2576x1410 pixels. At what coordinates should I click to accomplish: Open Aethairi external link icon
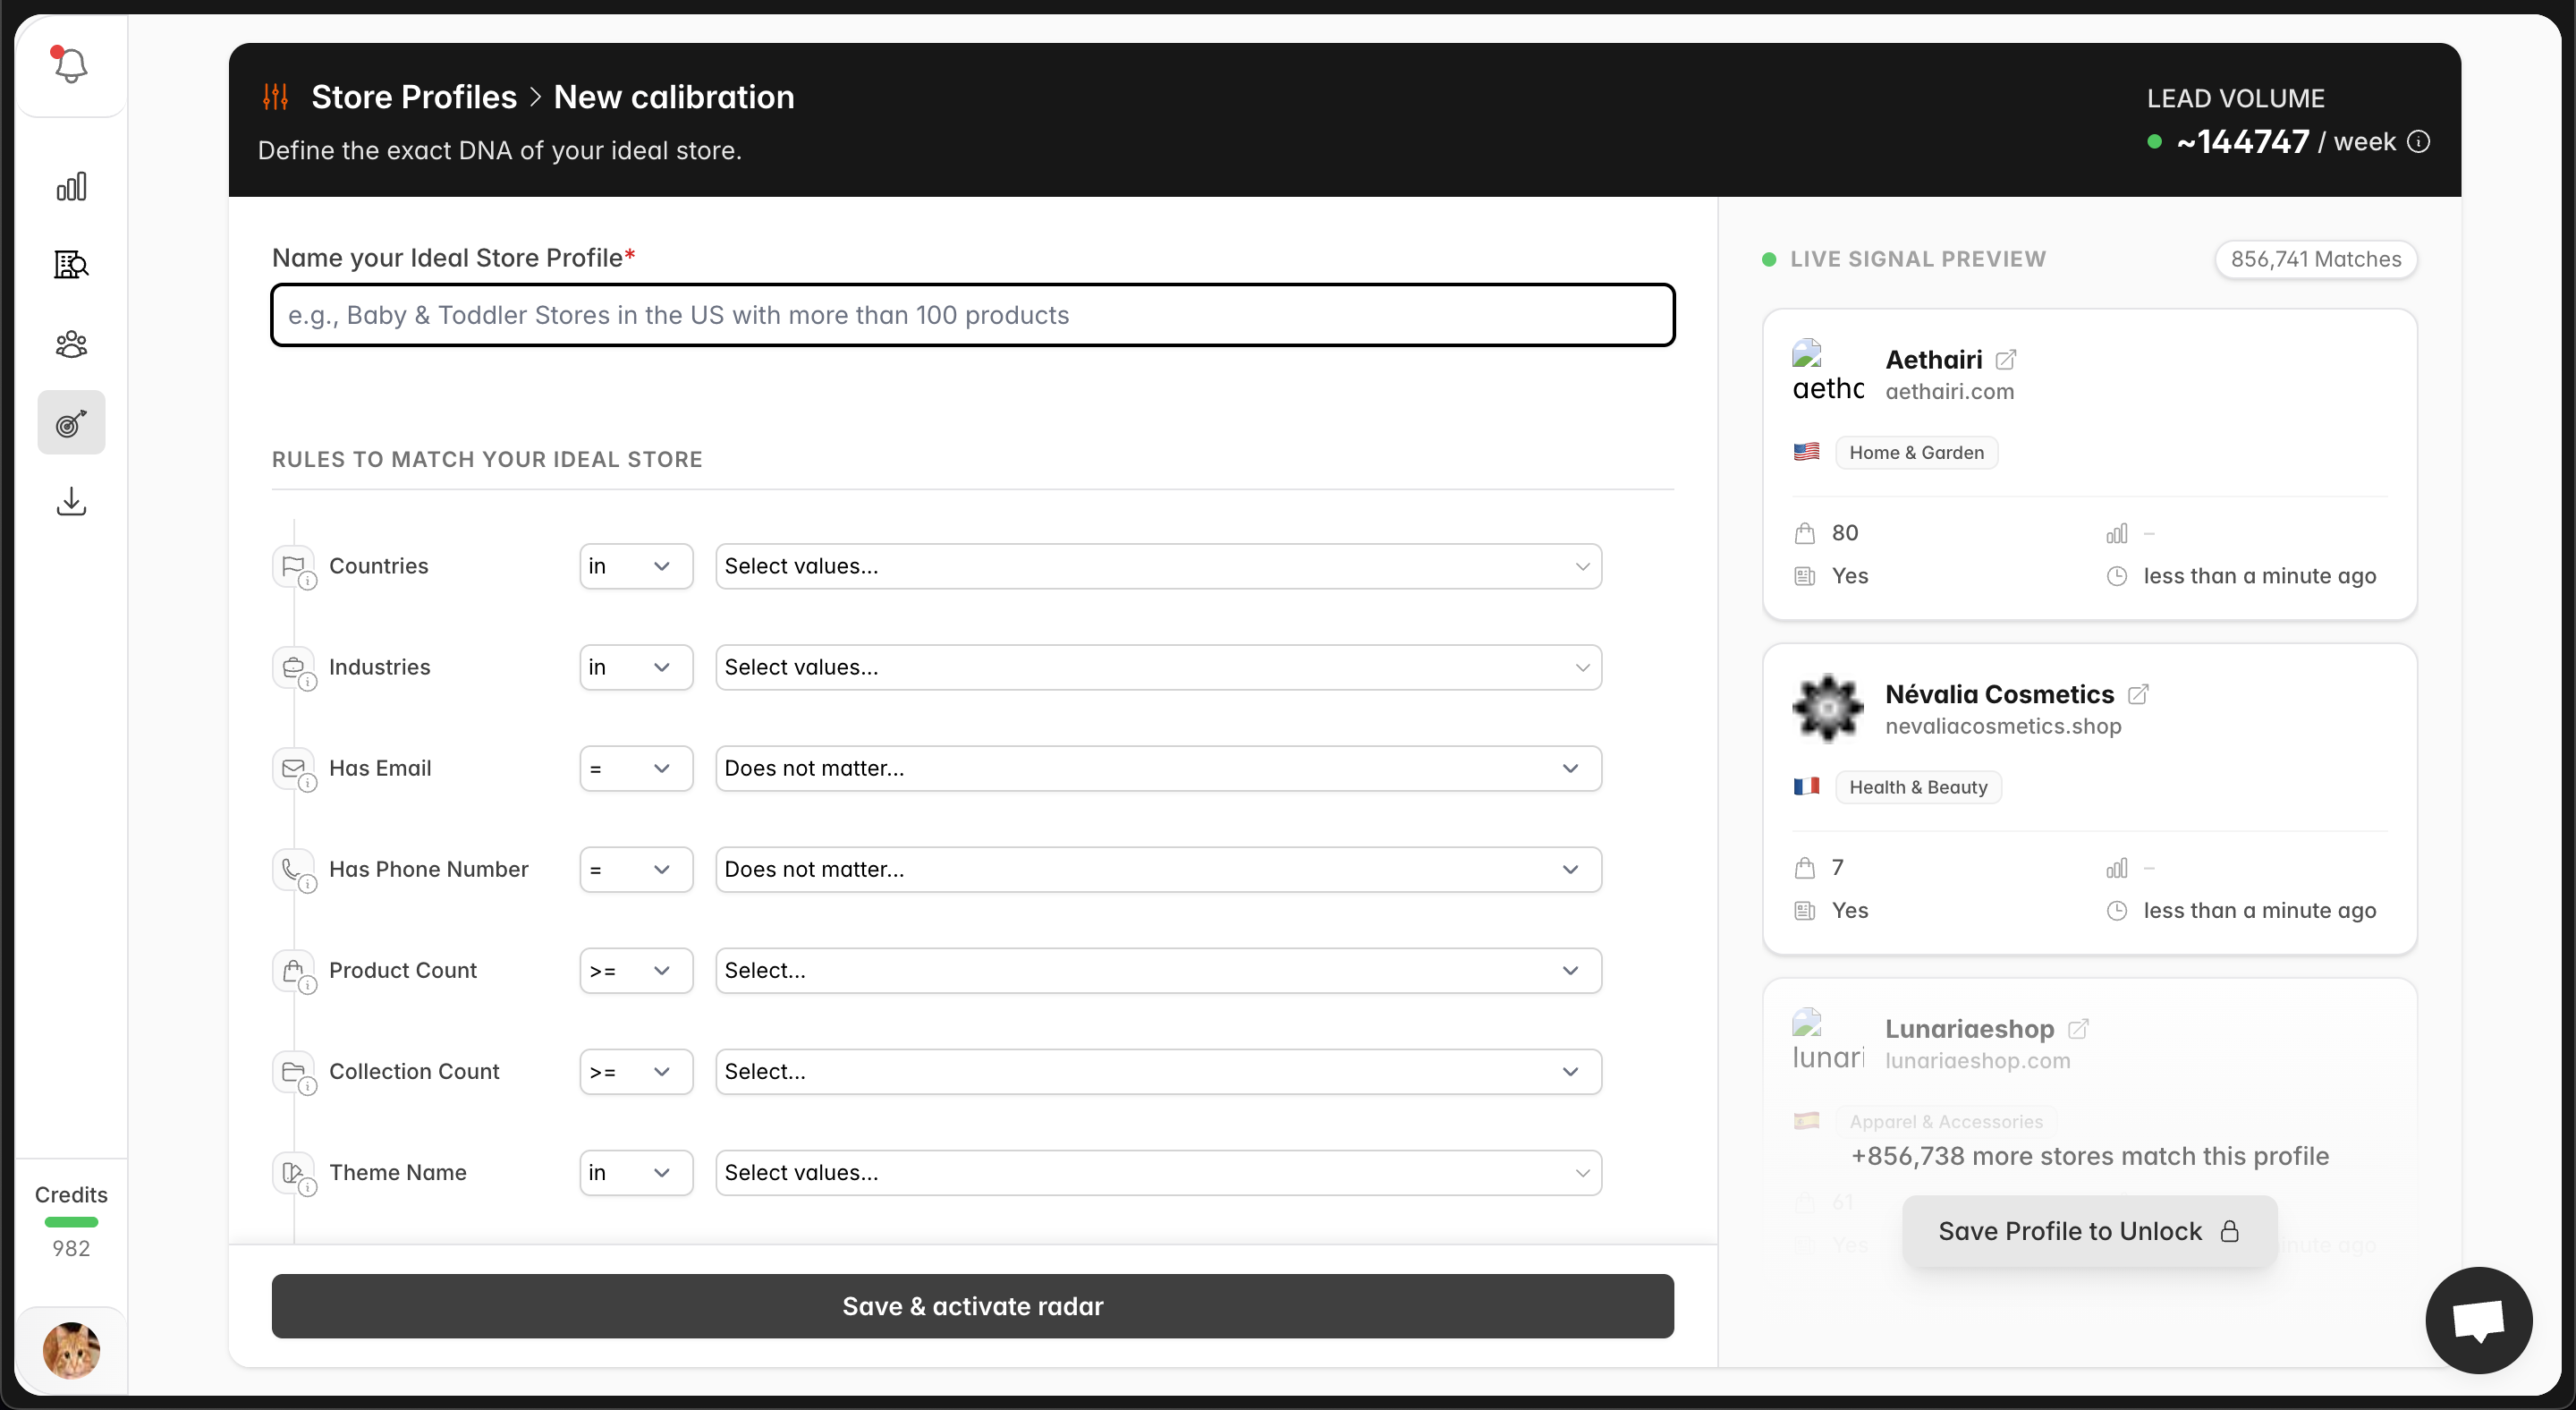[x=2005, y=360]
